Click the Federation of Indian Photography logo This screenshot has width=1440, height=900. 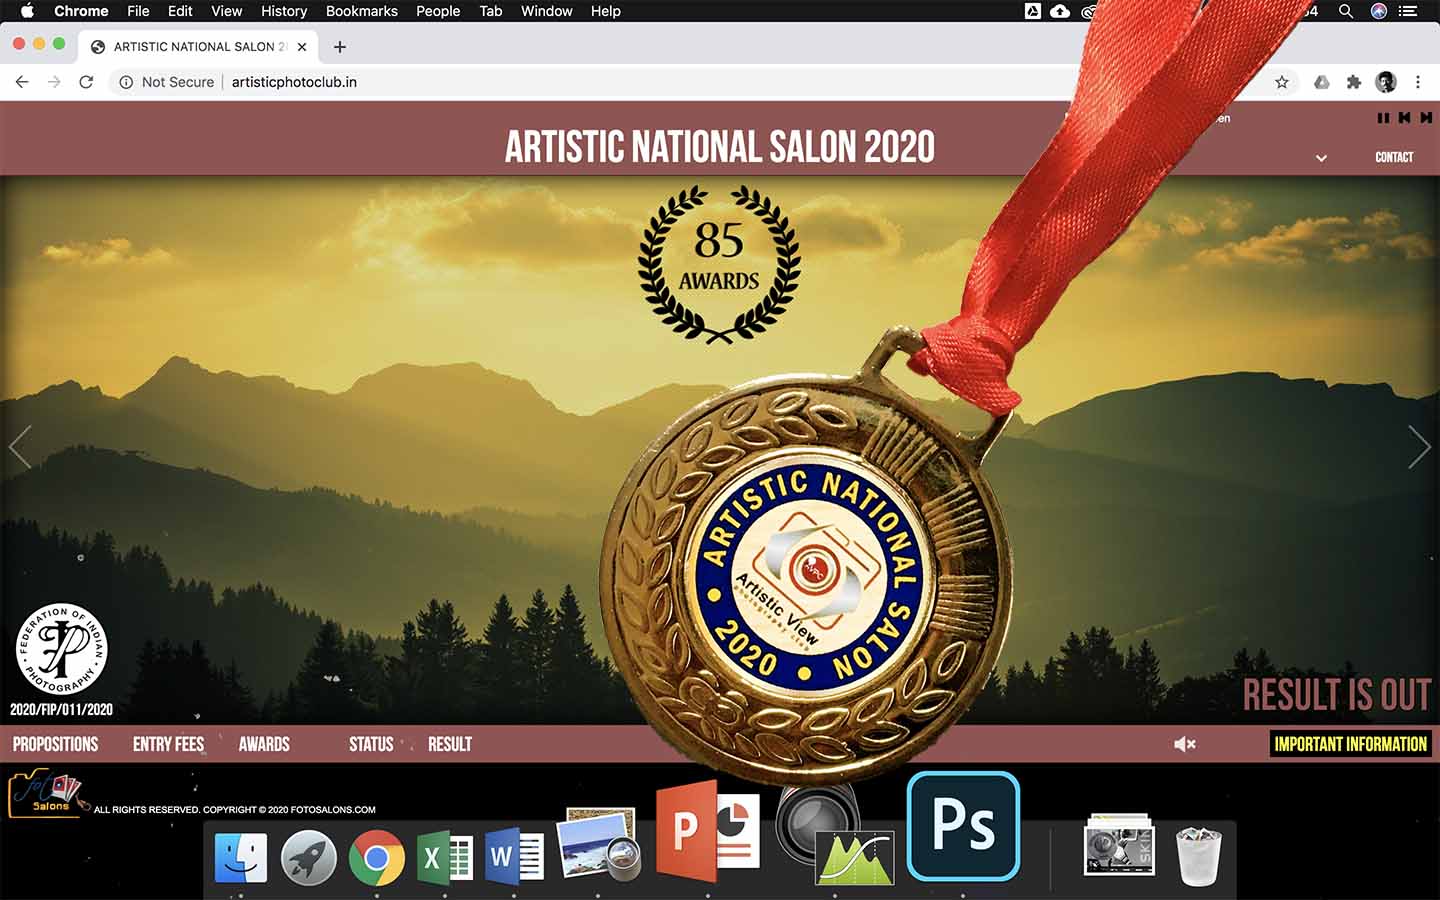point(62,650)
